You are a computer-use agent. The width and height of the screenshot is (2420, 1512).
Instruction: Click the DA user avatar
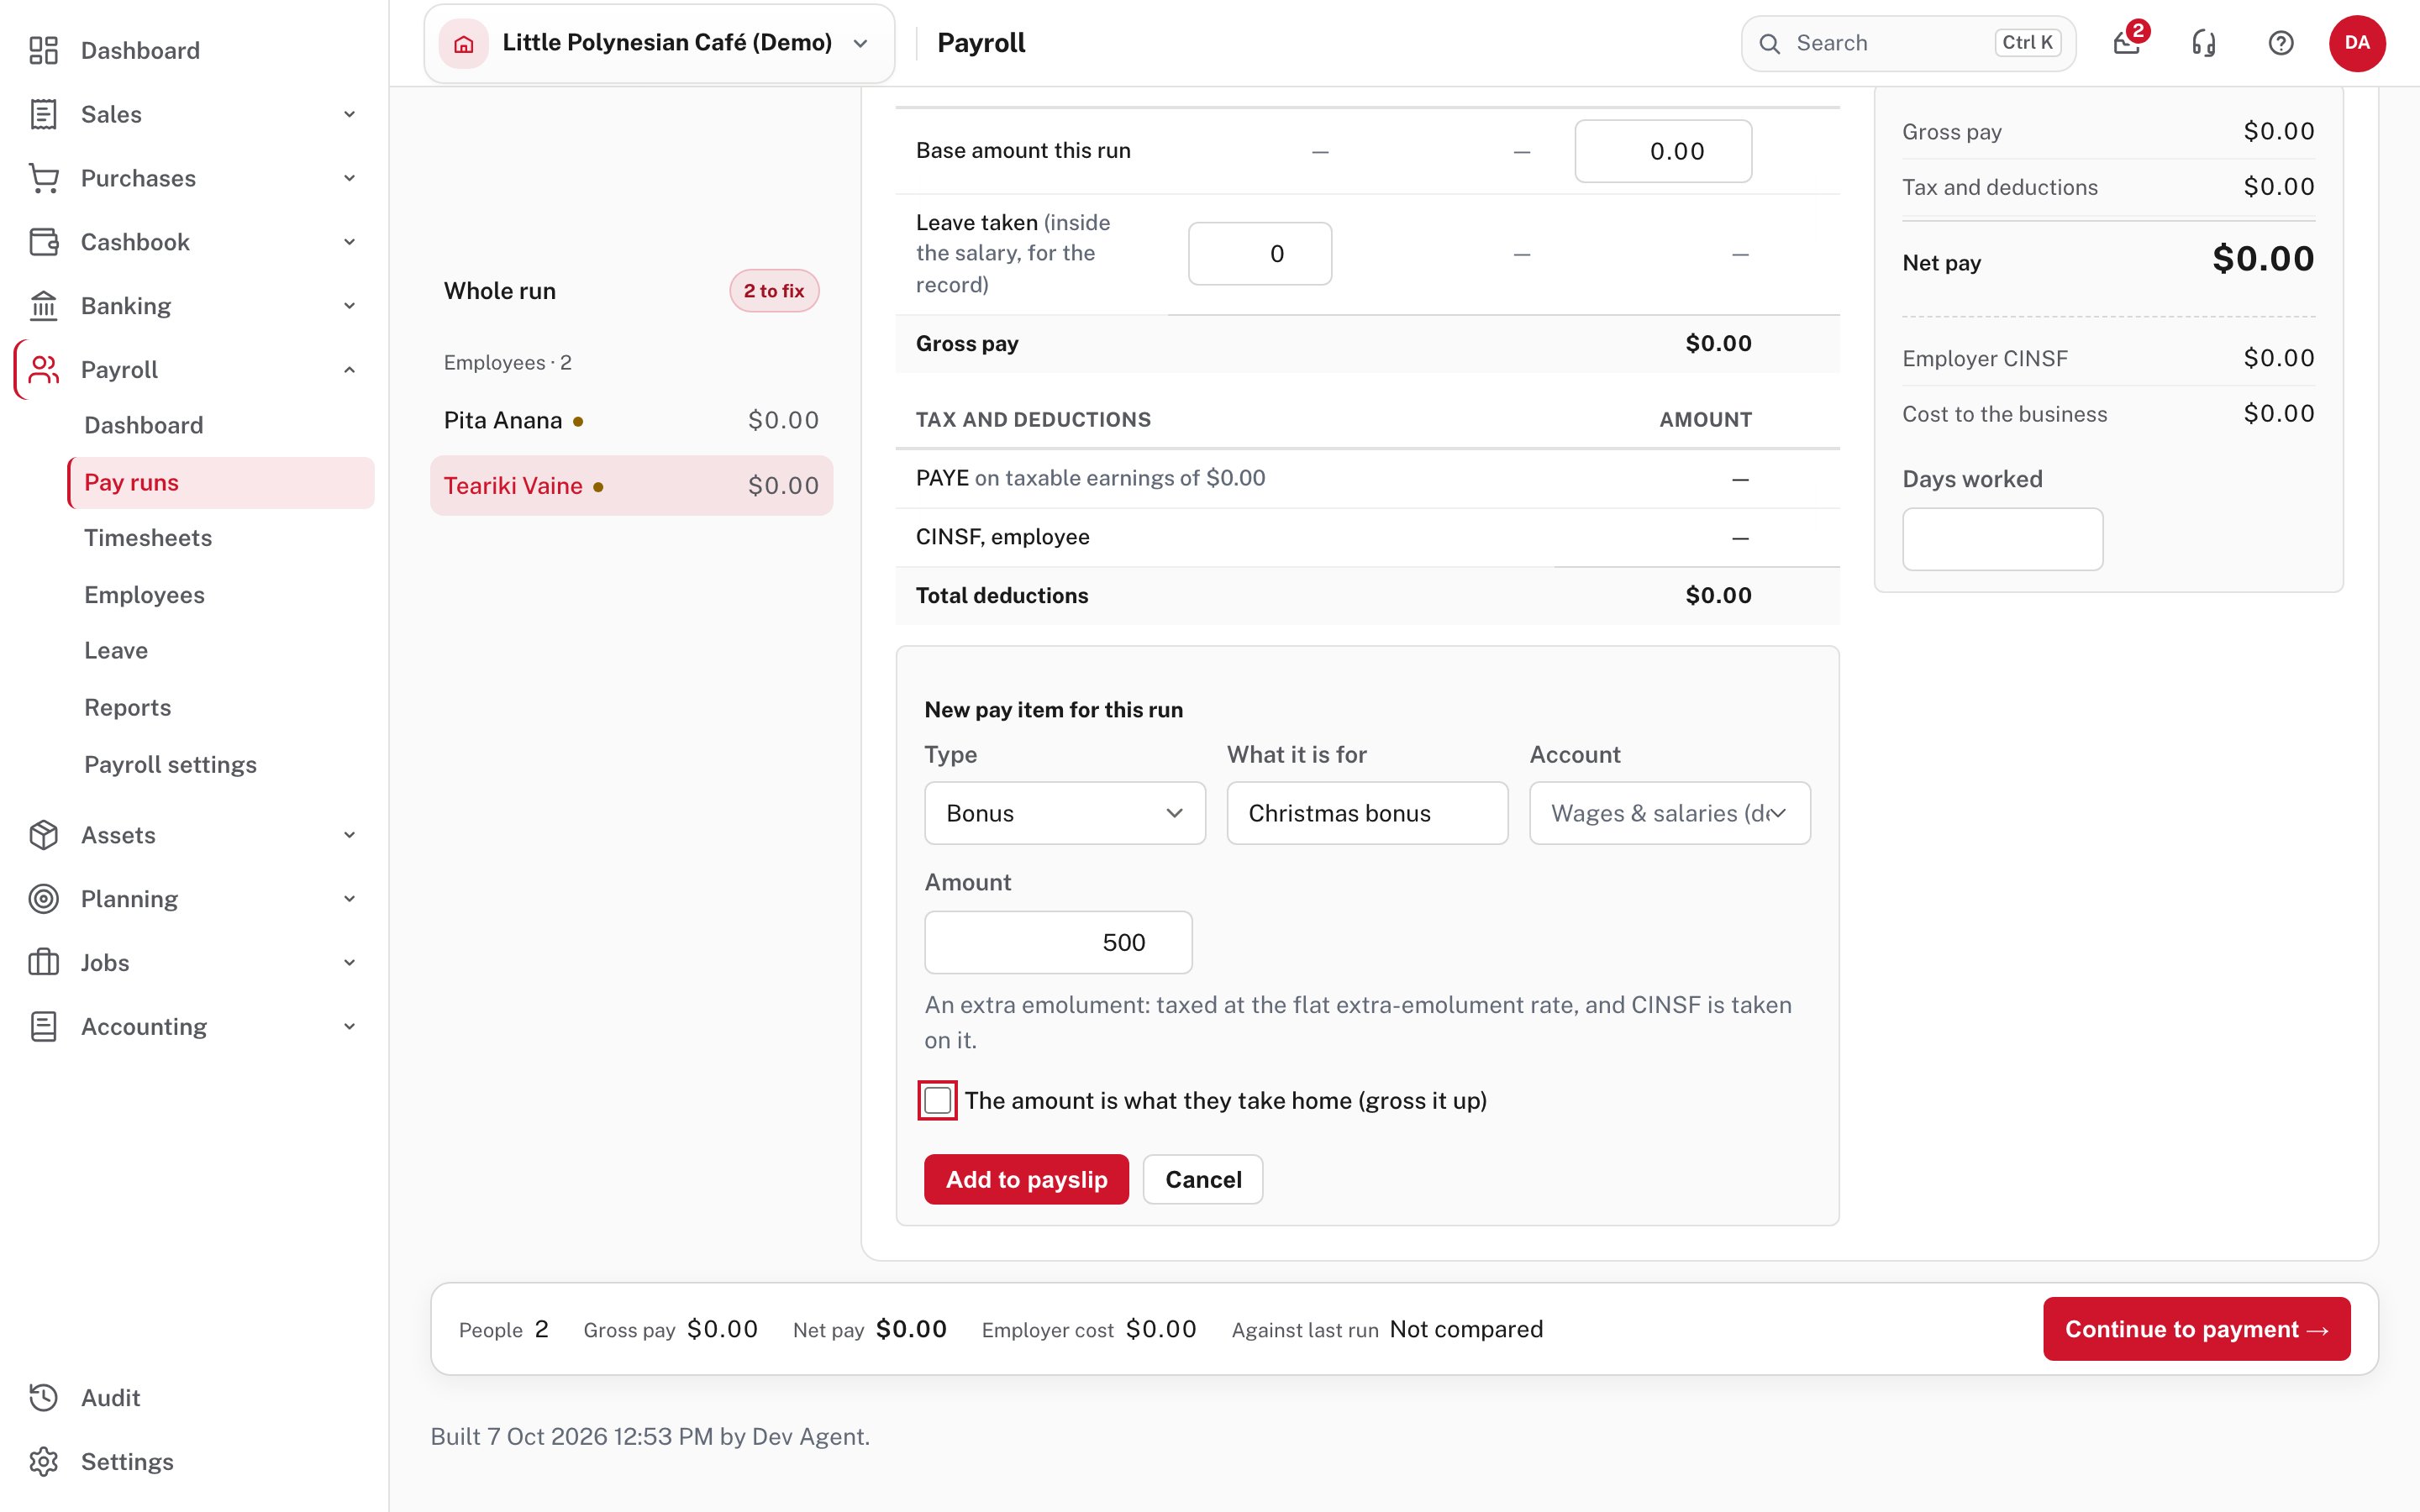2357,43
